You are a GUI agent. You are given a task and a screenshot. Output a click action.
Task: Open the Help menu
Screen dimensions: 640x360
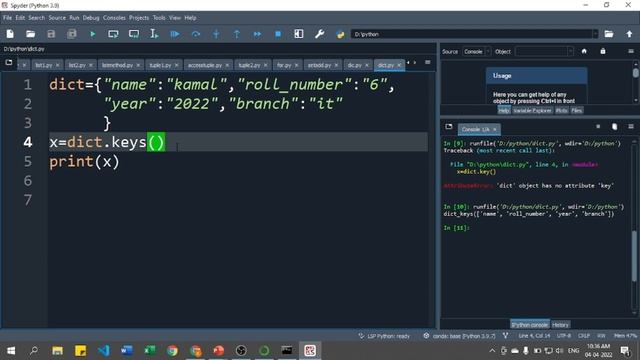click(x=190, y=18)
